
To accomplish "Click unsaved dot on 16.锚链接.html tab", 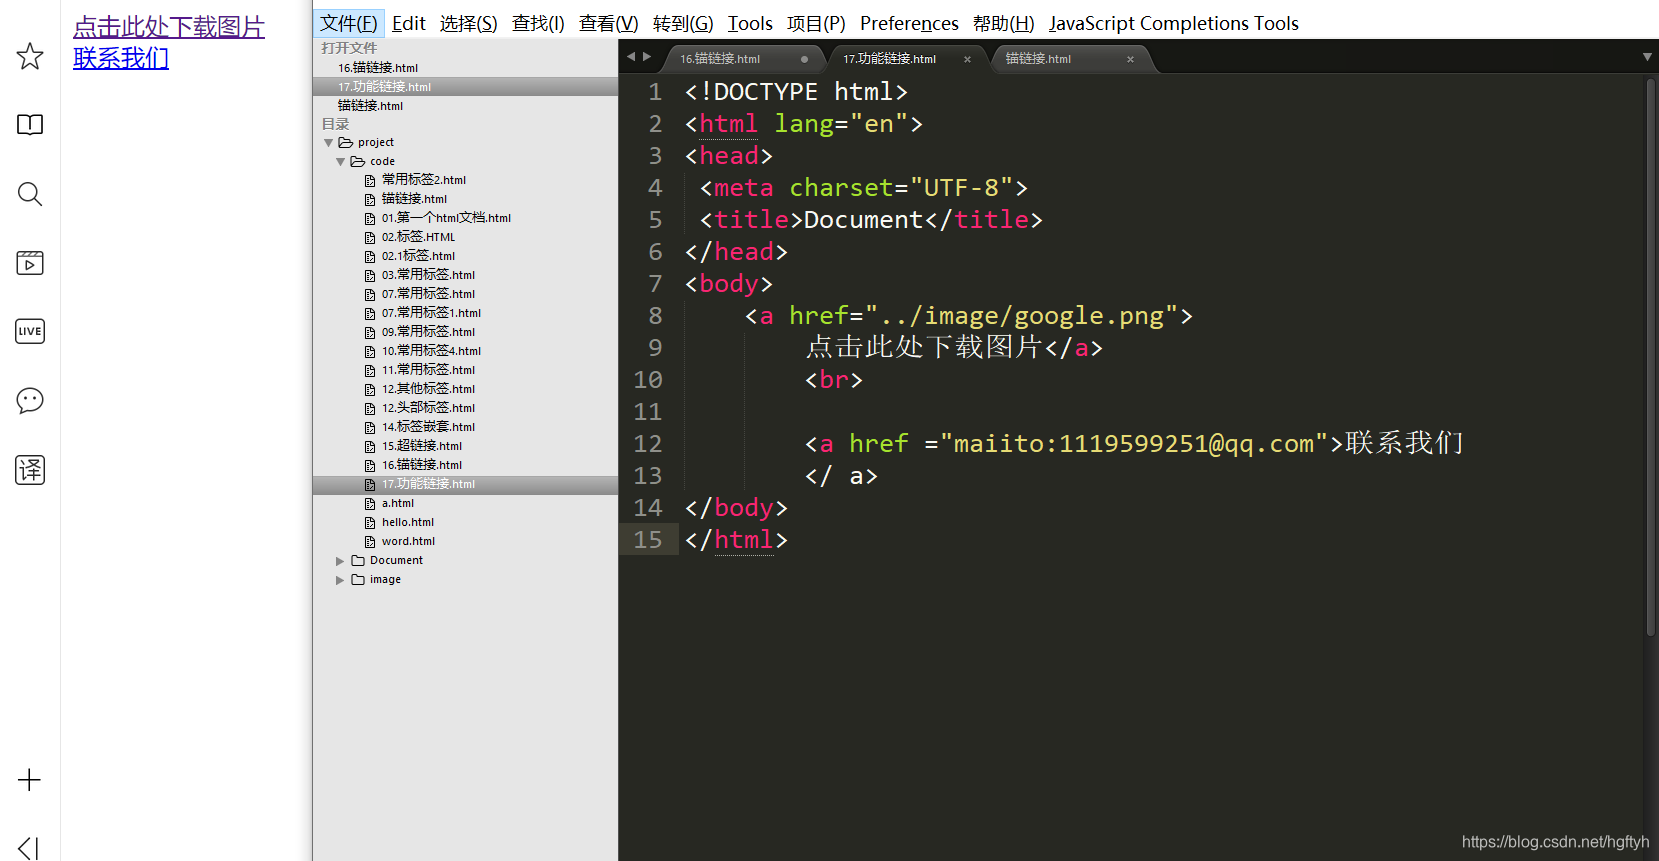I will point(804,59).
